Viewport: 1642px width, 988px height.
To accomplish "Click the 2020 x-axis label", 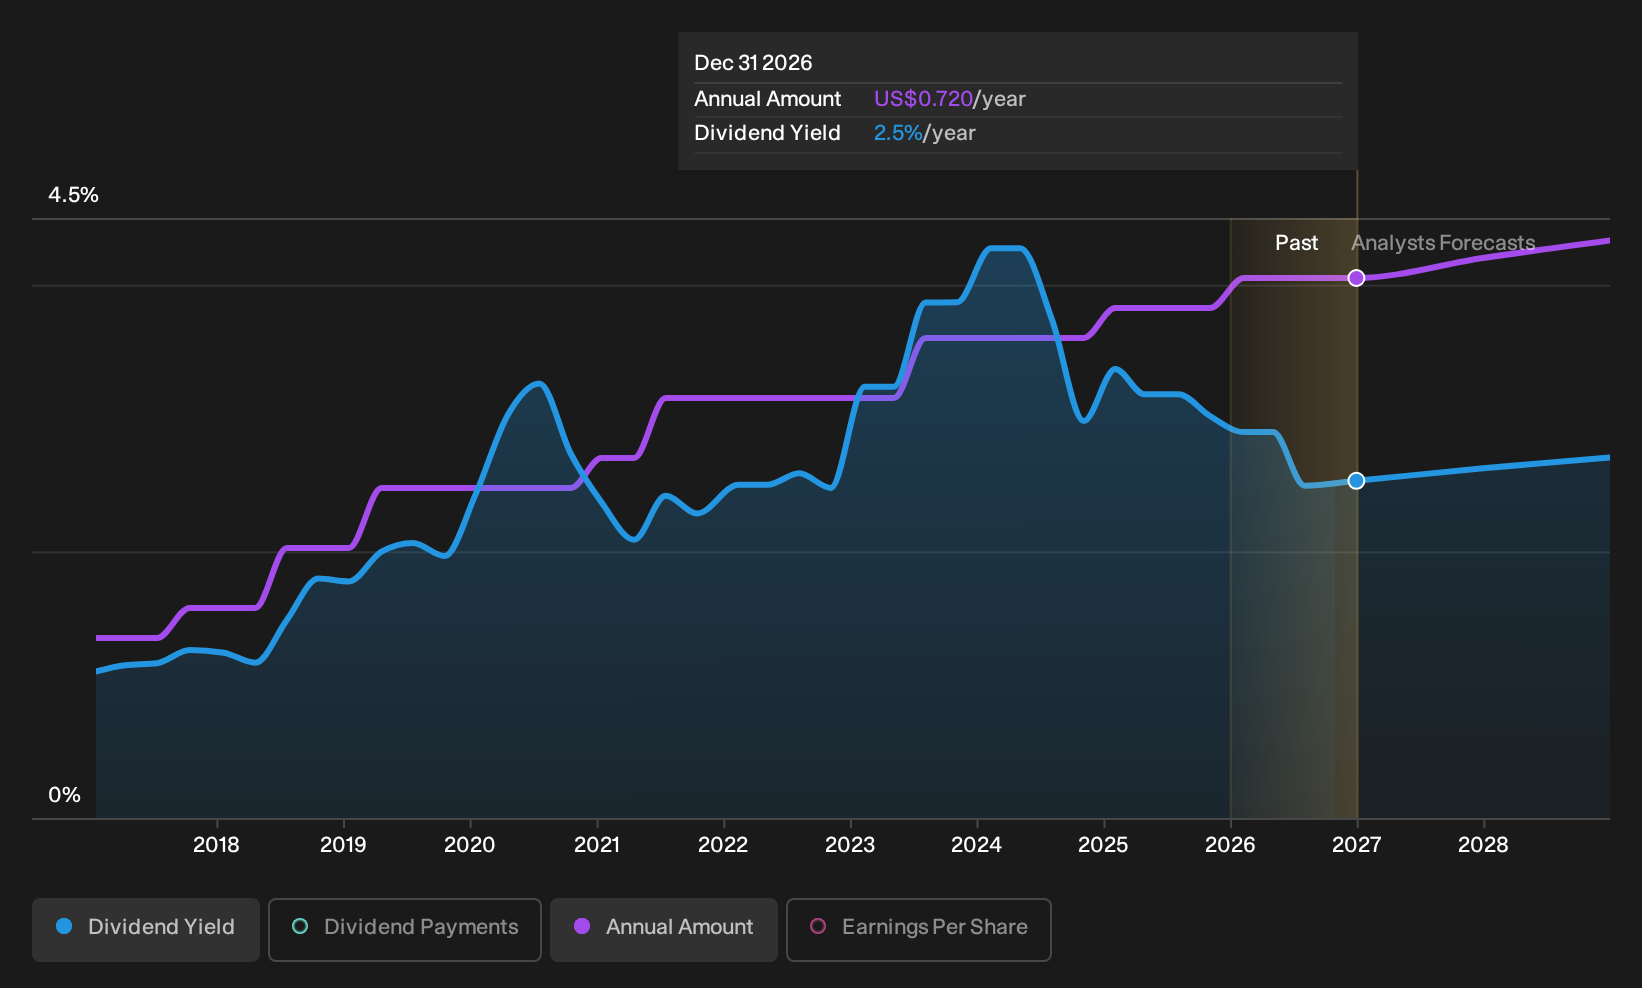I will tap(470, 845).
